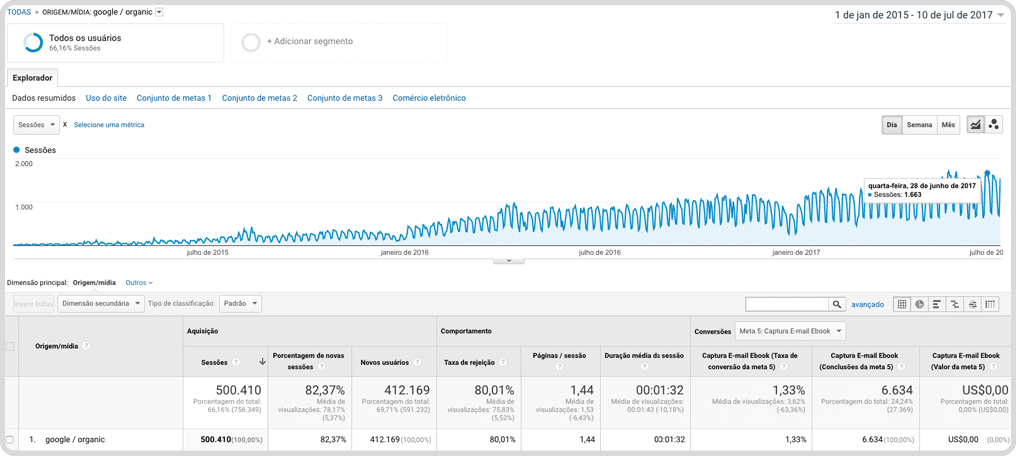Click the google / organic source row link

[75, 440]
